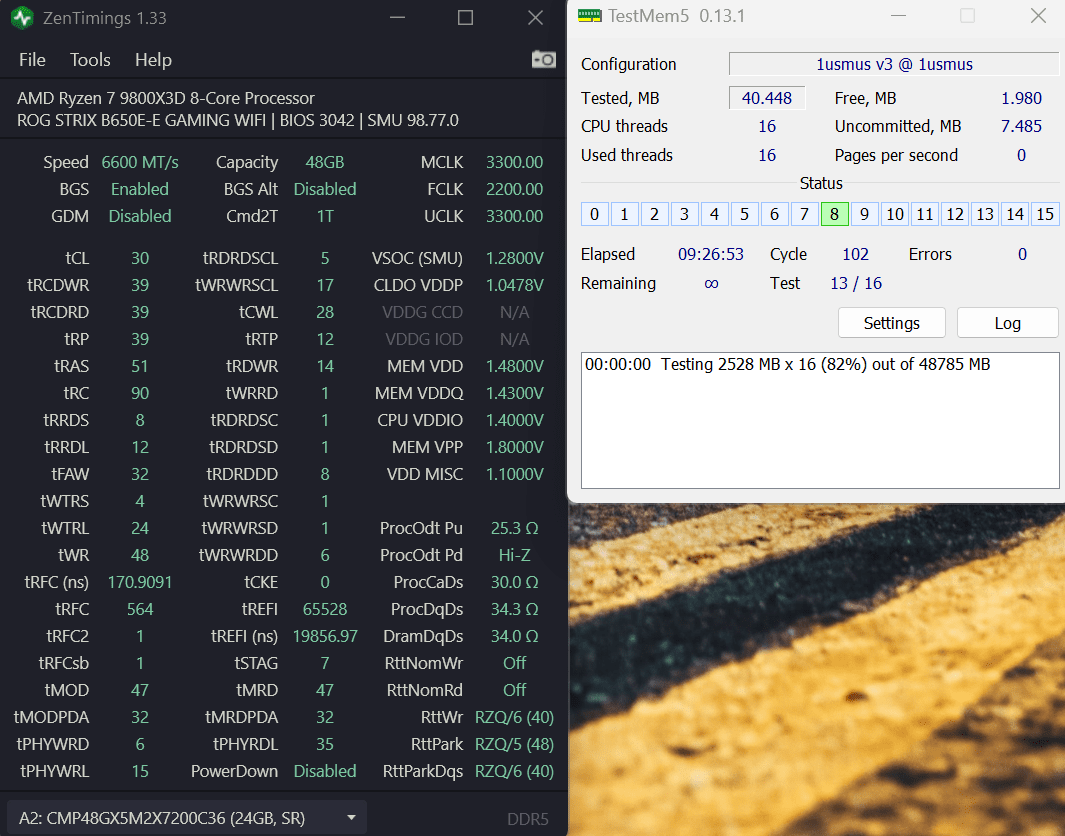This screenshot has width=1065, height=836.
Task: Click the PowerDown Disabled value
Action: (325, 771)
